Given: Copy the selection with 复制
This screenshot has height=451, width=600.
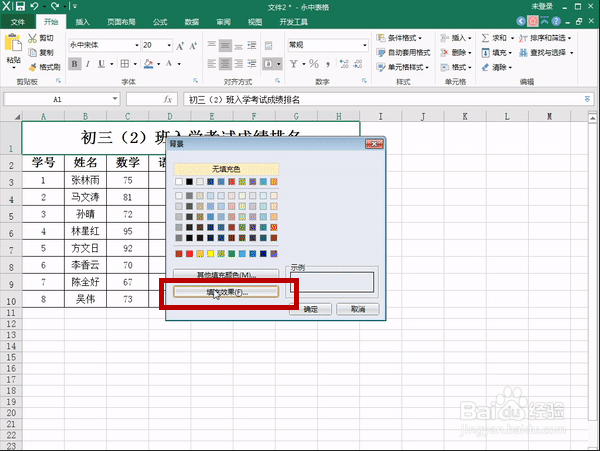Looking at the screenshot, I should click(x=41, y=52).
